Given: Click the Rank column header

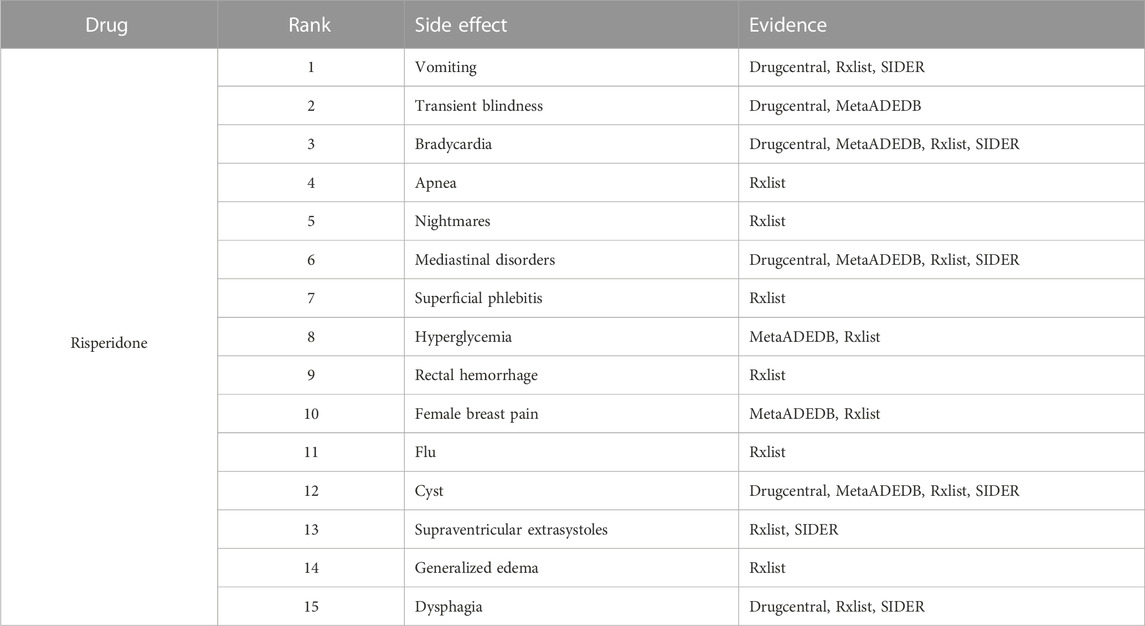Looking at the screenshot, I should click(x=310, y=25).
